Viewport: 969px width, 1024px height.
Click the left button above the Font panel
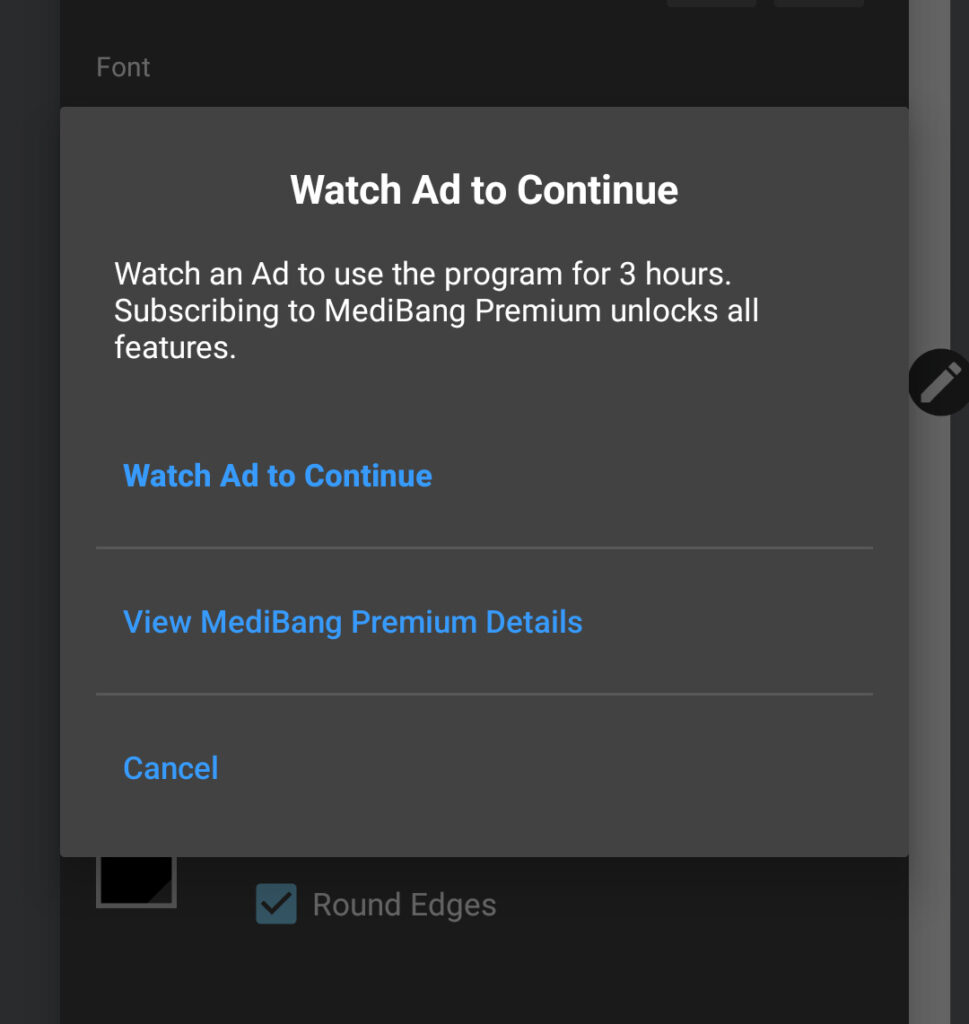coord(711,5)
